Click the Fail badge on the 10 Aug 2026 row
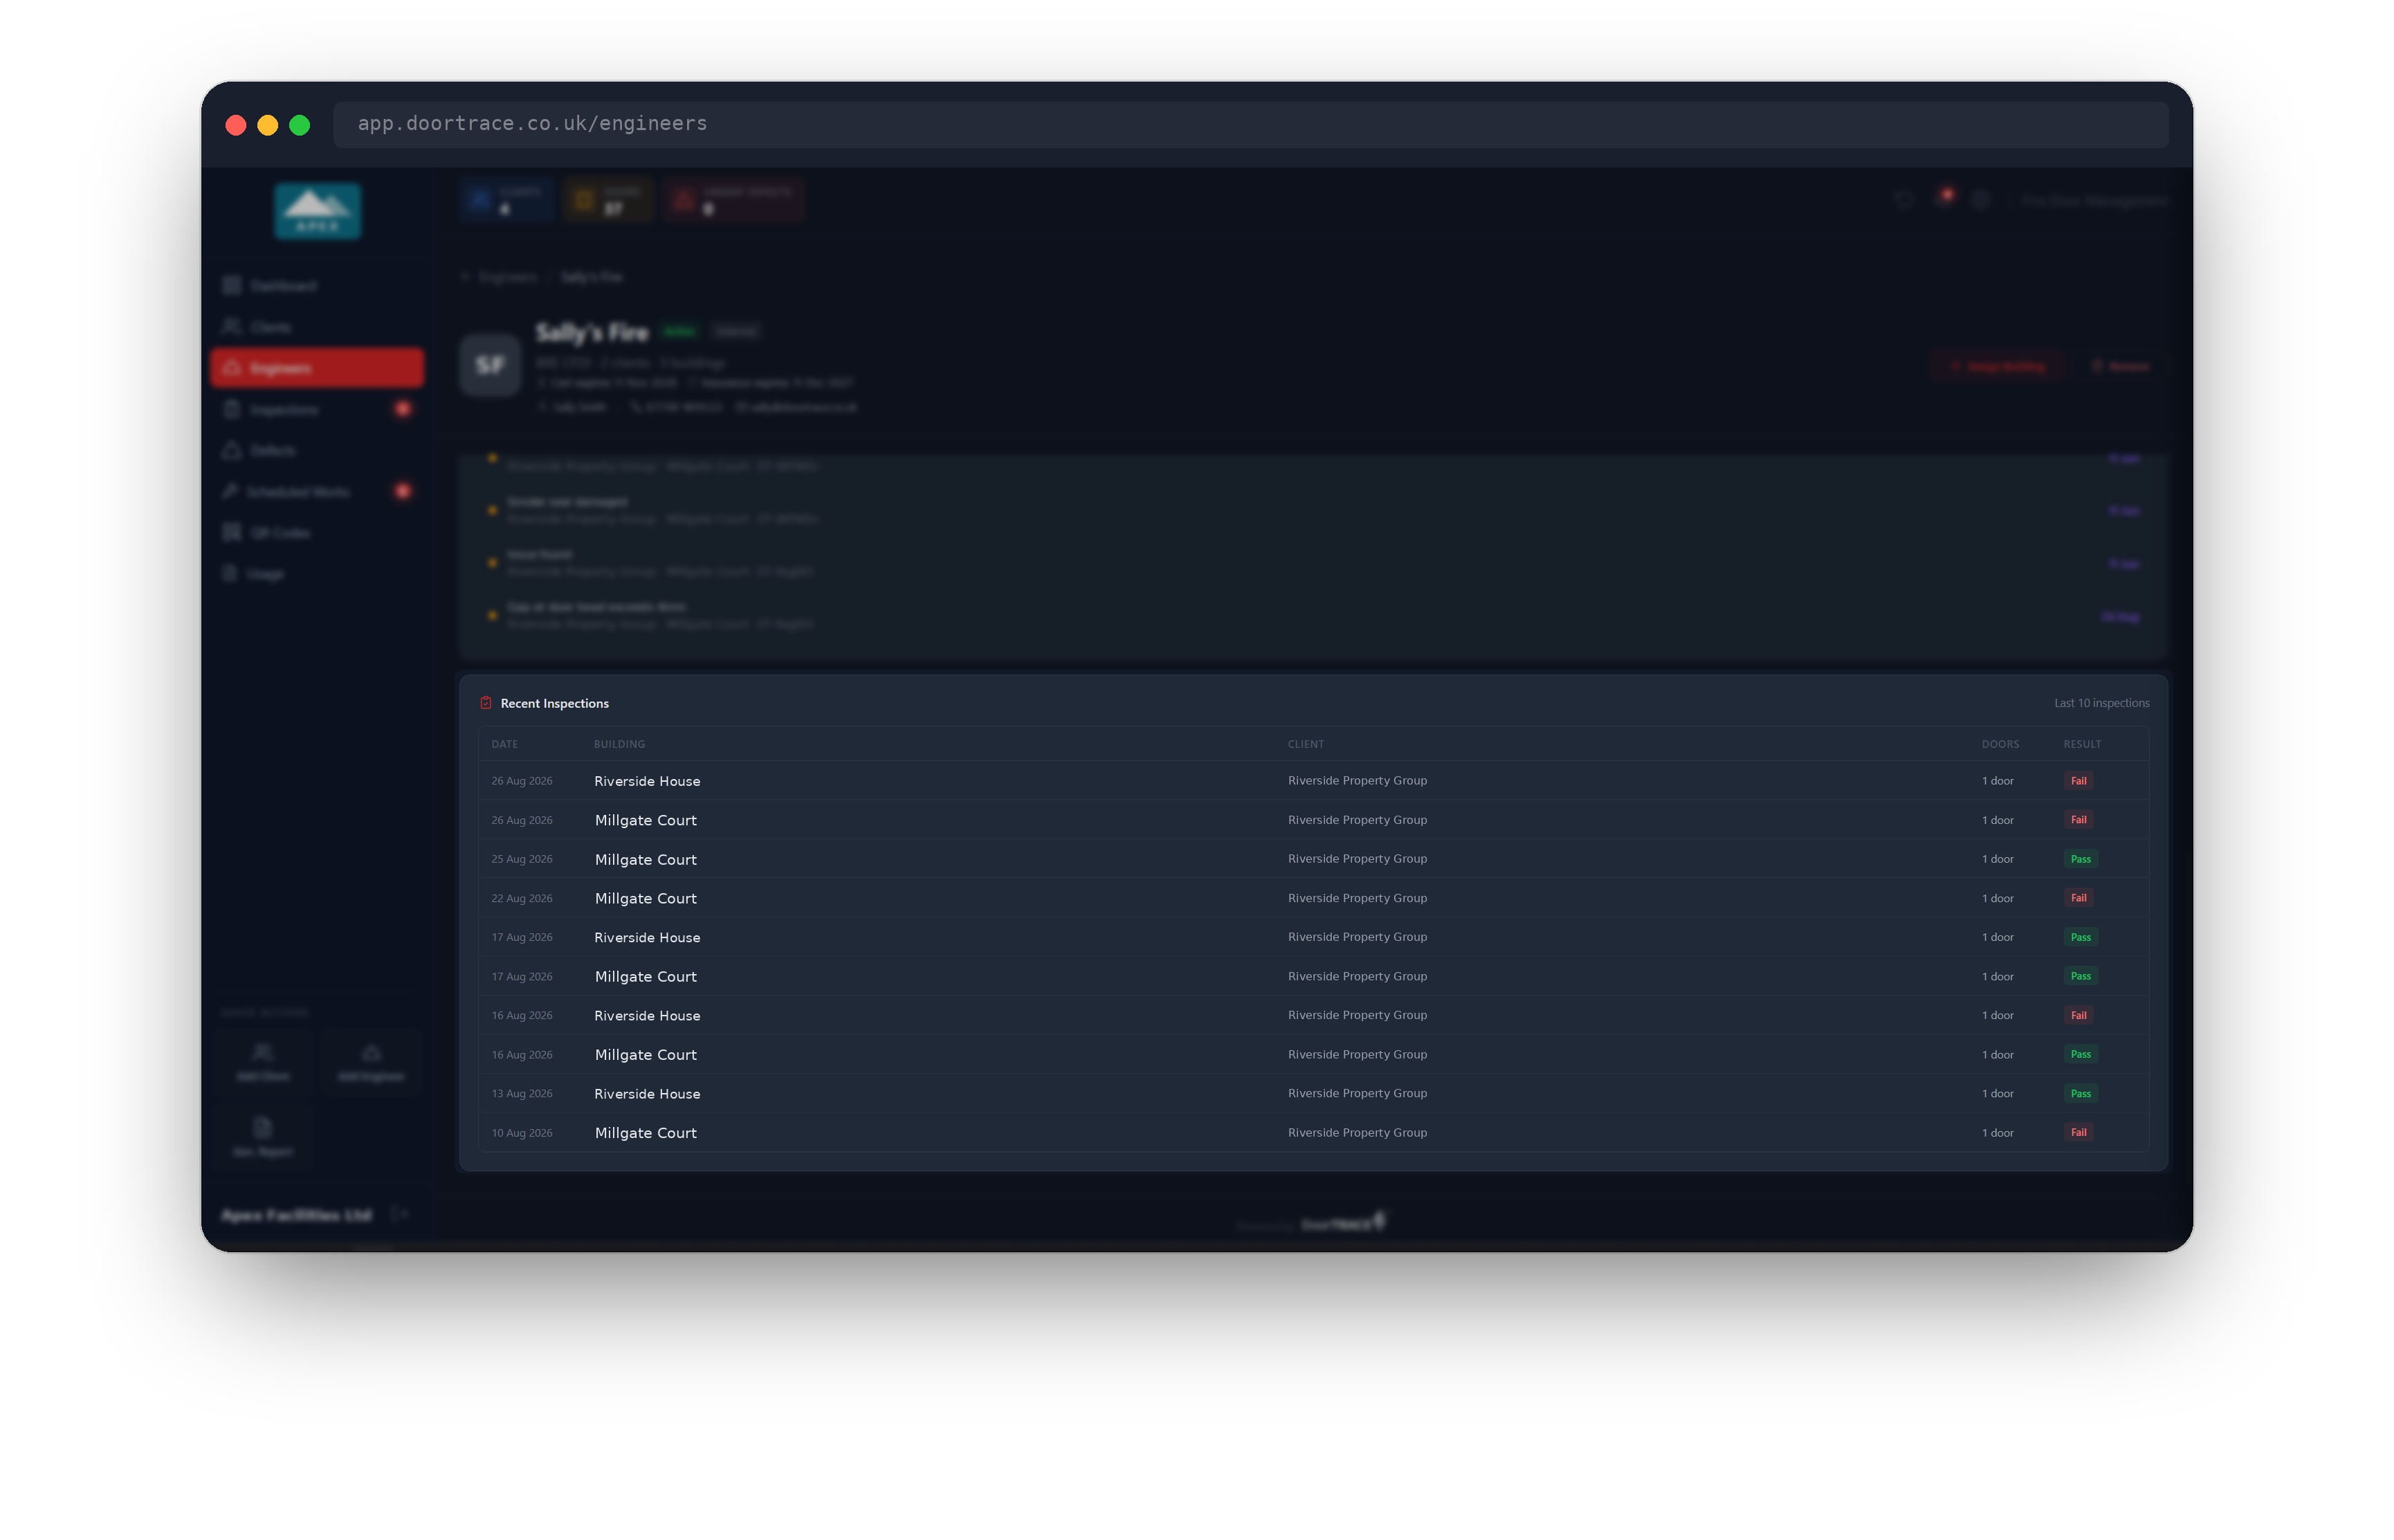This screenshot has height=1540, width=2394. (2078, 1132)
